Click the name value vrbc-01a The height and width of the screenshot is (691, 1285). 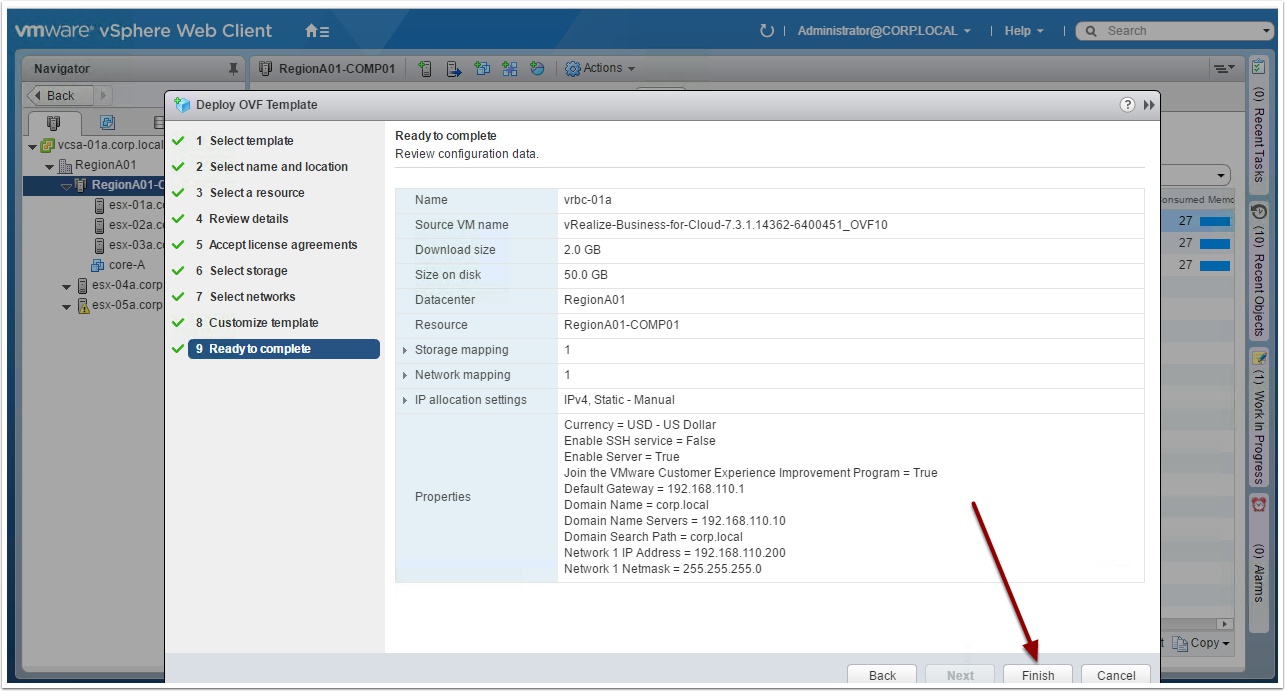click(587, 200)
